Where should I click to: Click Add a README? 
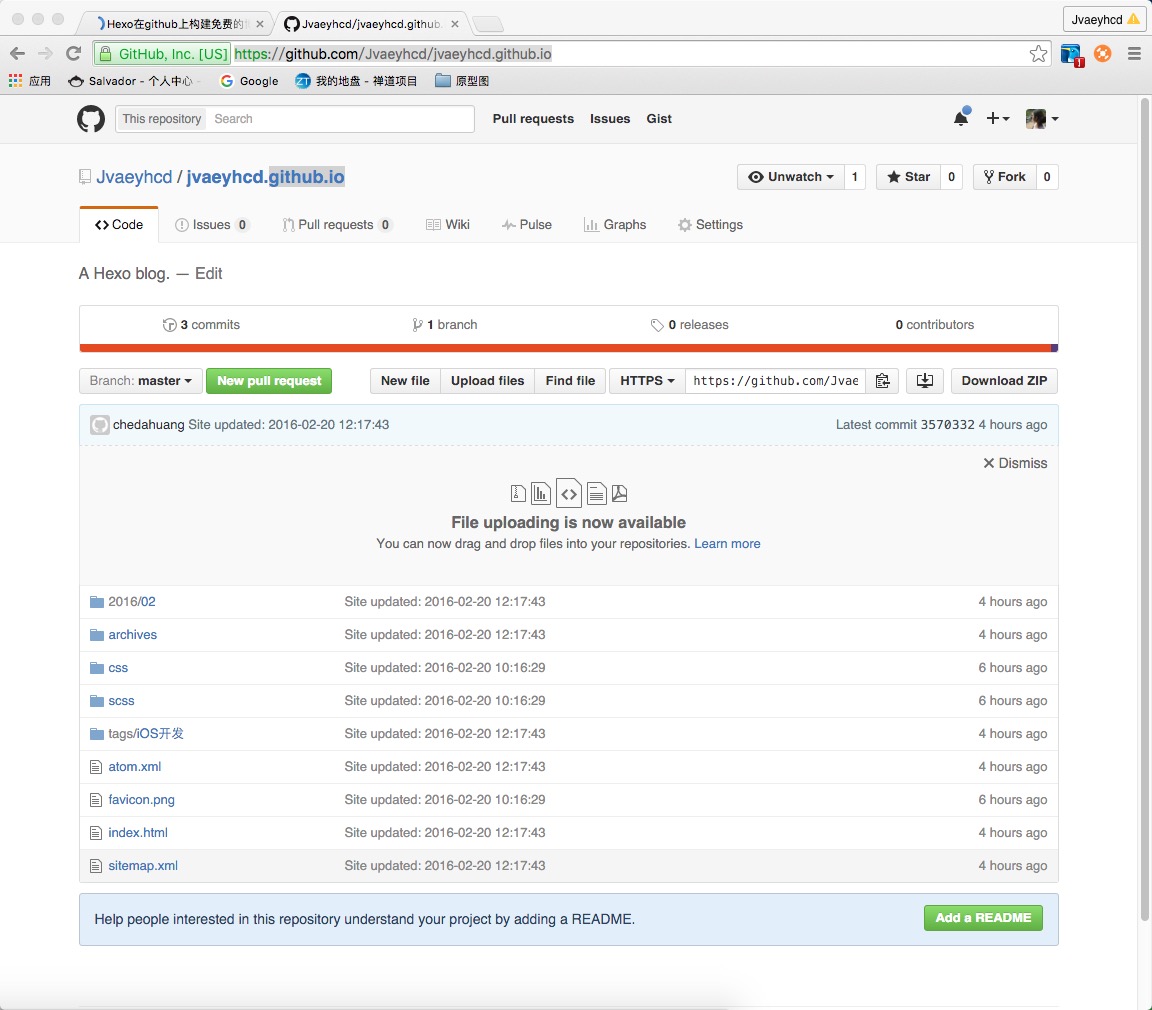[983, 918]
